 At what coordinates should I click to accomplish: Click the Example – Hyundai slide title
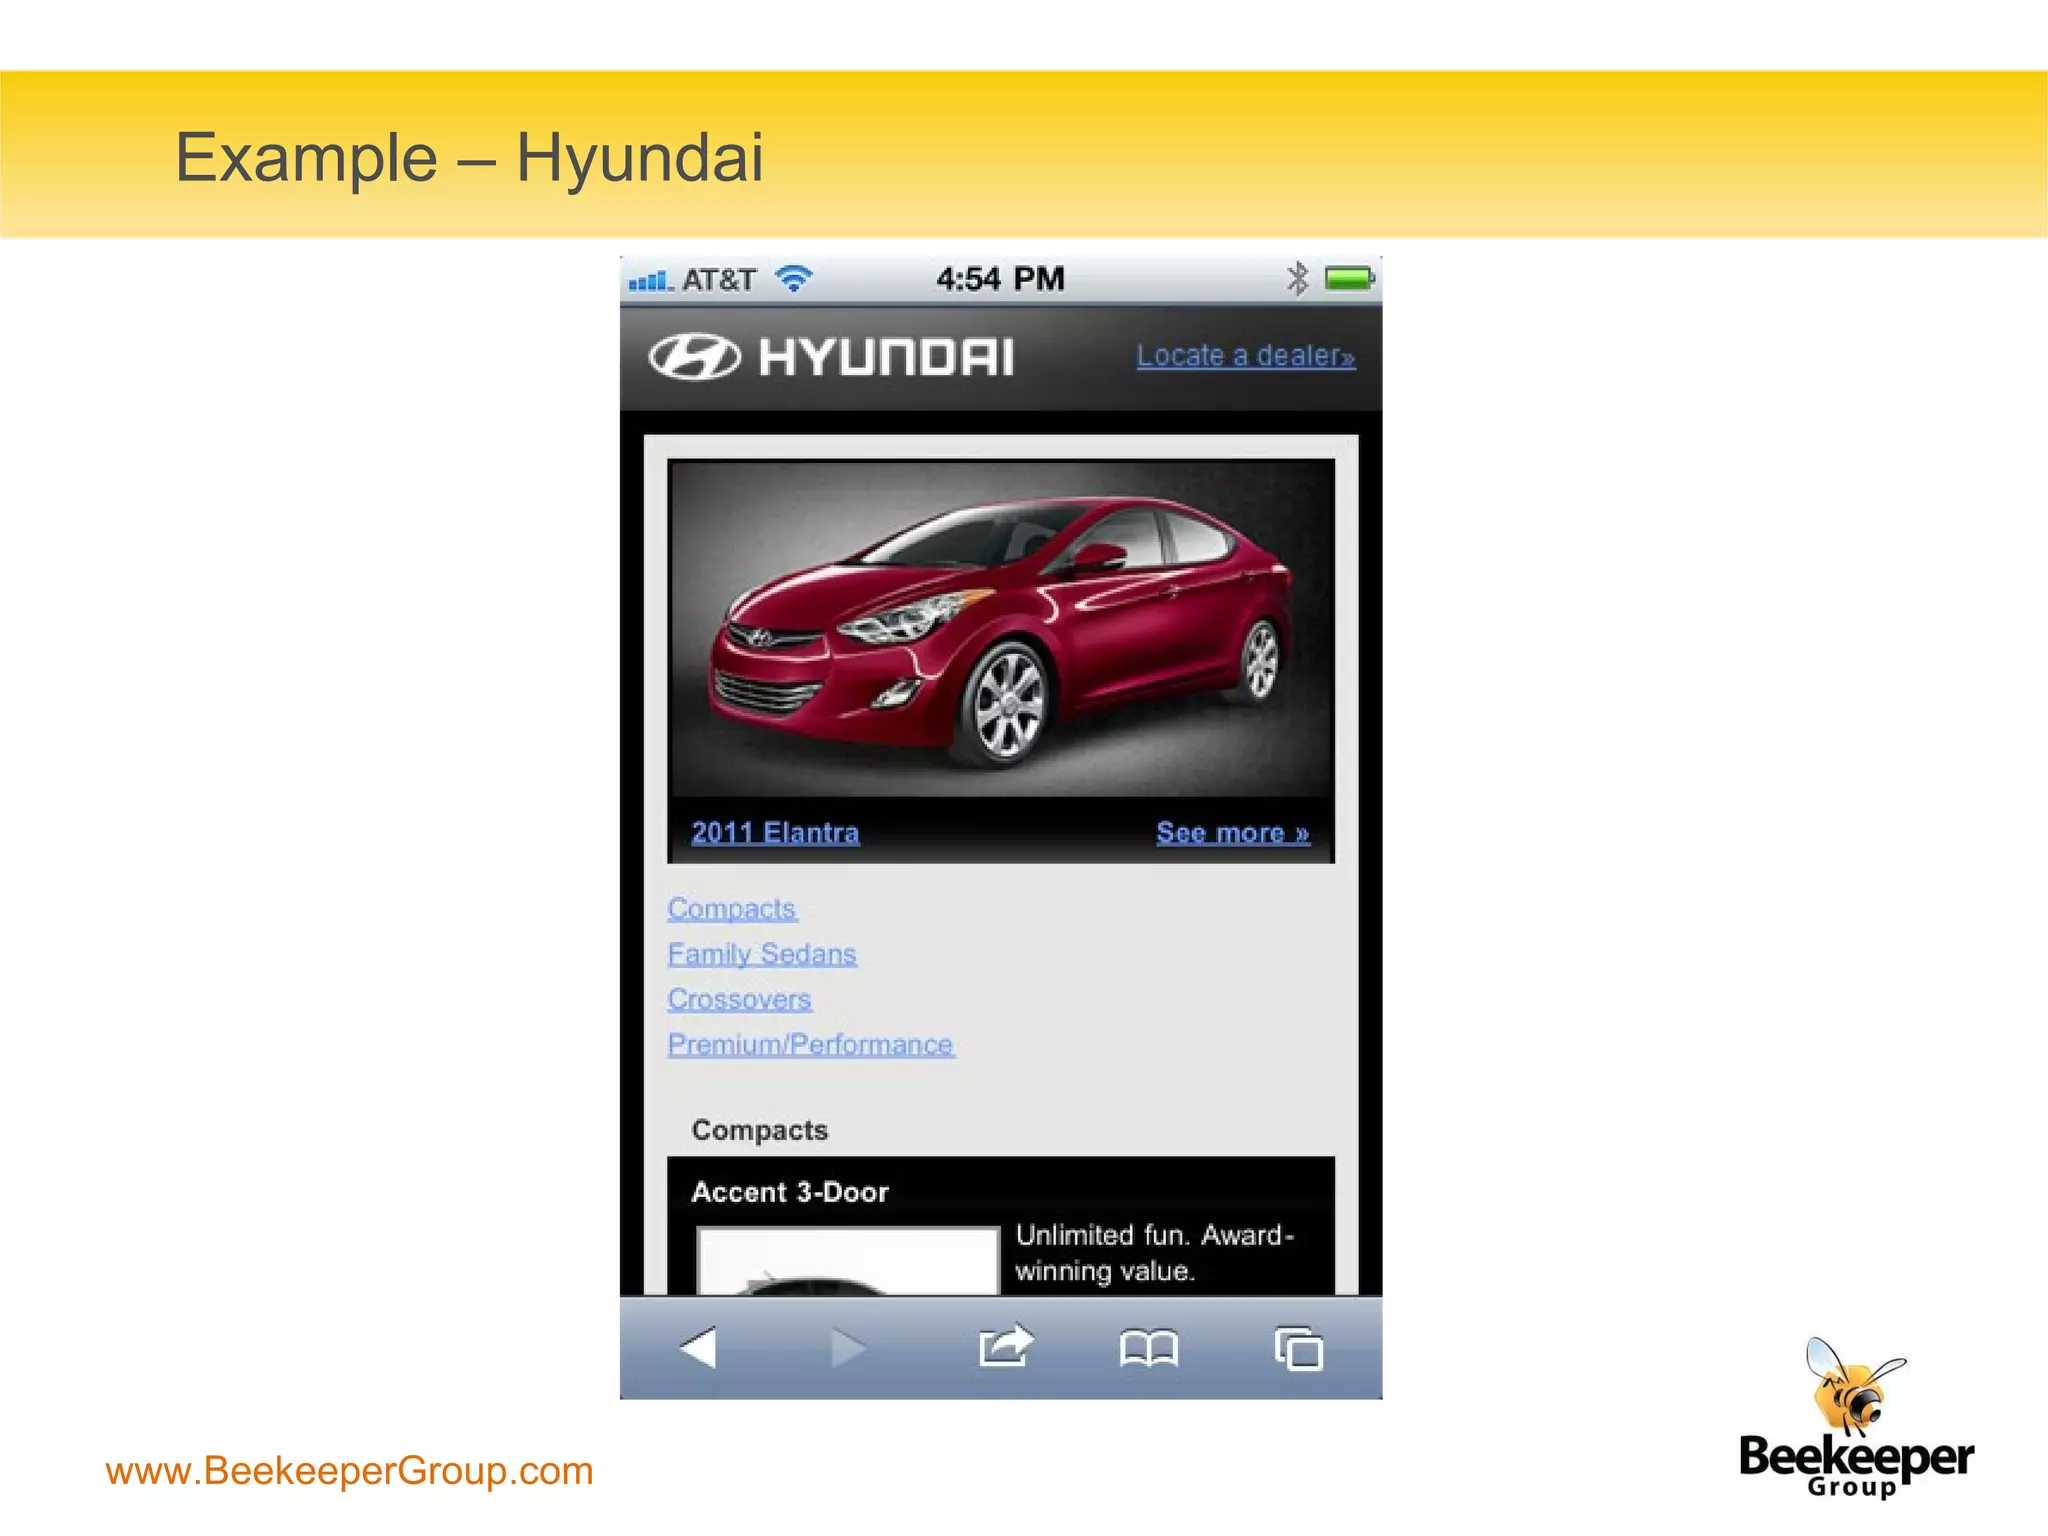(x=469, y=158)
